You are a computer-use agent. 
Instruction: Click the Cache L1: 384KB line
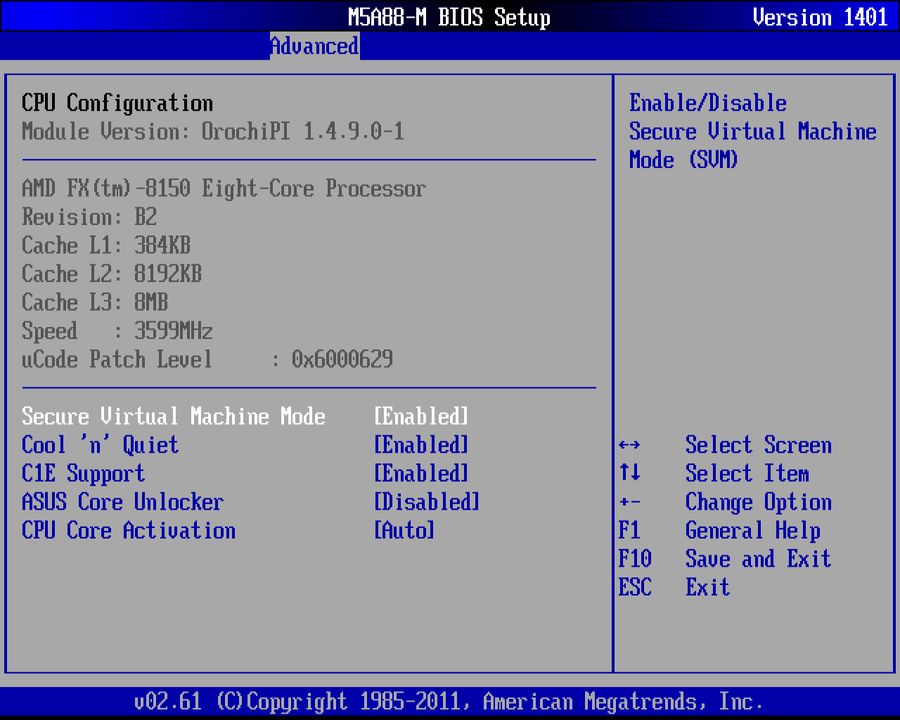(106, 245)
